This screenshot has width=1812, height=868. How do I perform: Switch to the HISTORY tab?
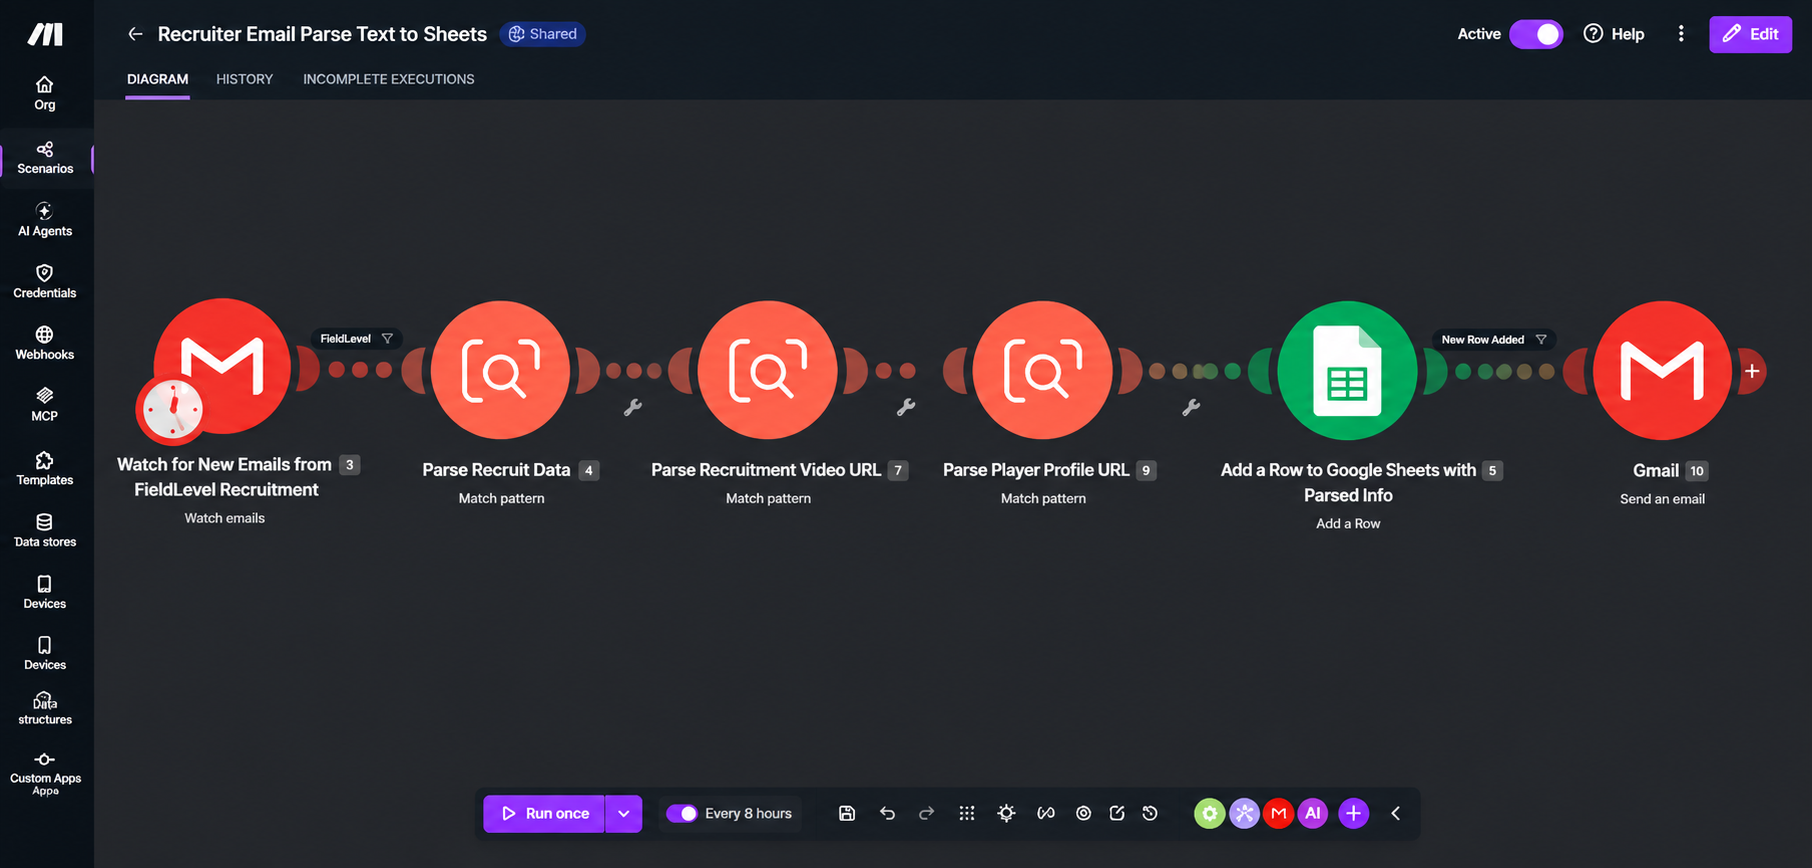pyautogui.click(x=244, y=79)
